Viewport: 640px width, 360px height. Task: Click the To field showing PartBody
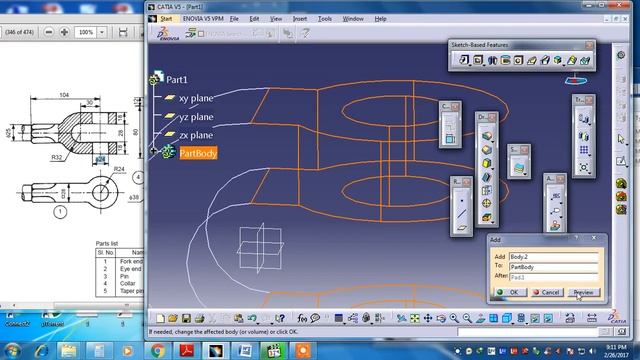(x=553, y=267)
